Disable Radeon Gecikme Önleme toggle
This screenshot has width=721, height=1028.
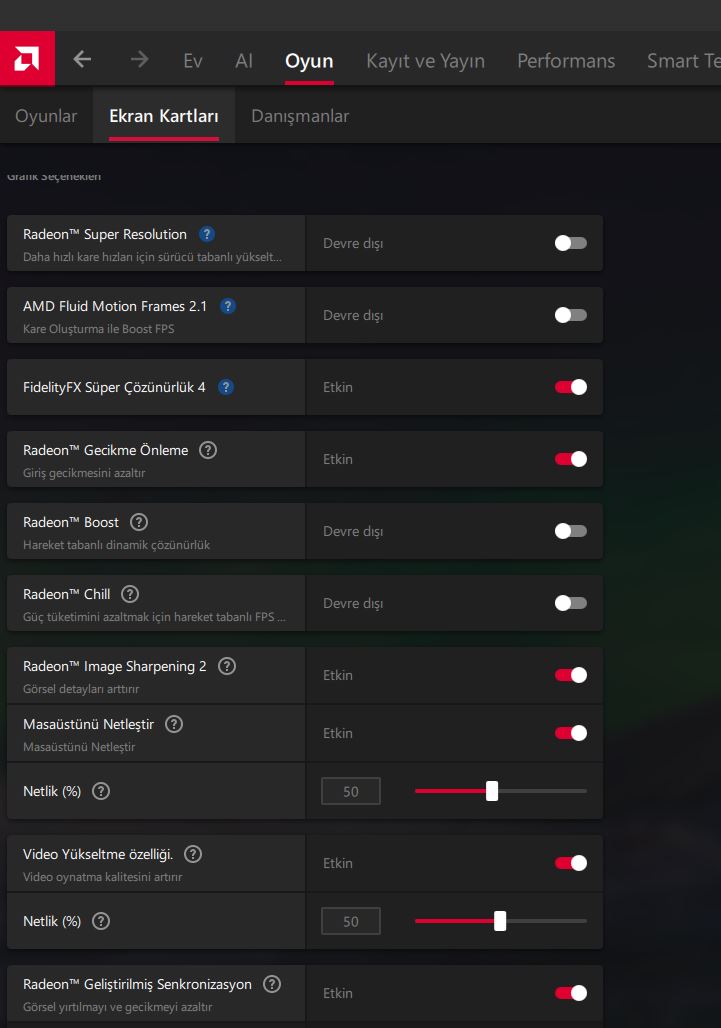point(570,460)
